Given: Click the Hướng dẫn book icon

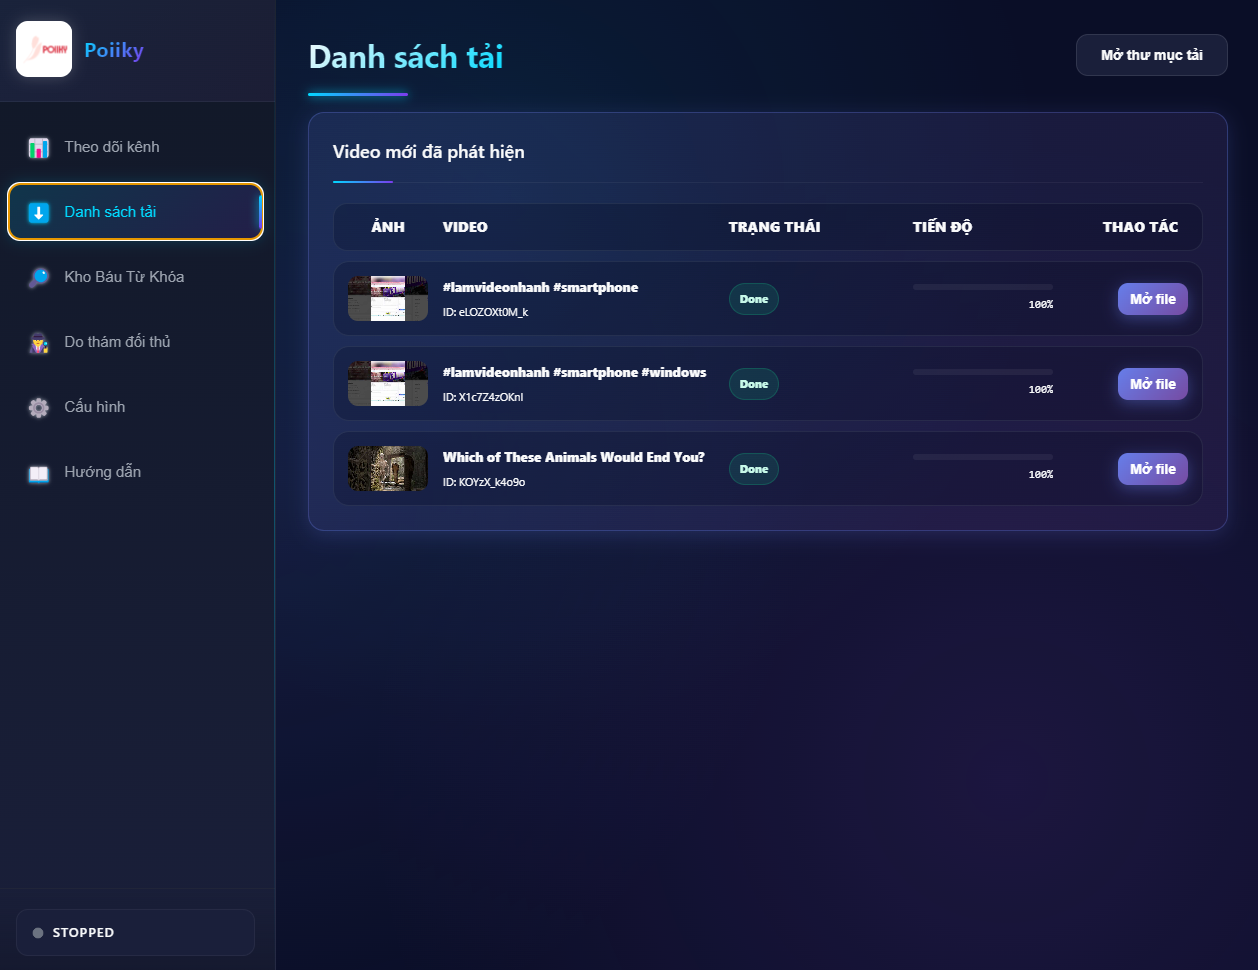Looking at the screenshot, I should 39,473.
